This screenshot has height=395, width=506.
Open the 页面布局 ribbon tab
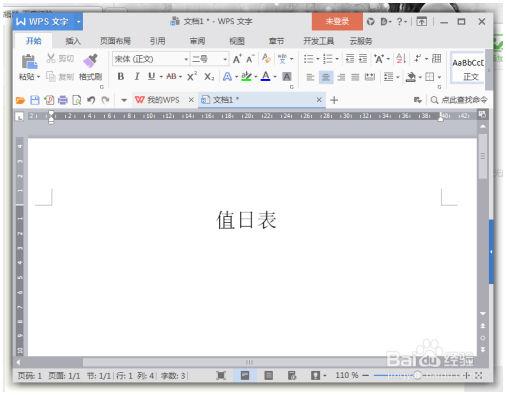coord(115,41)
